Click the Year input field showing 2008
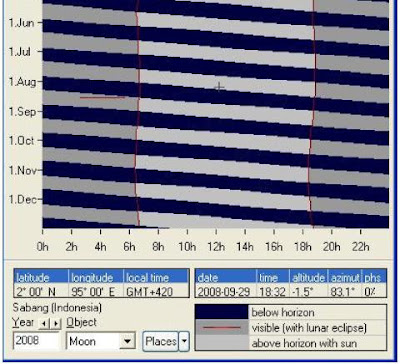The width and height of the screenshot is (400, 364). (35, 341)
